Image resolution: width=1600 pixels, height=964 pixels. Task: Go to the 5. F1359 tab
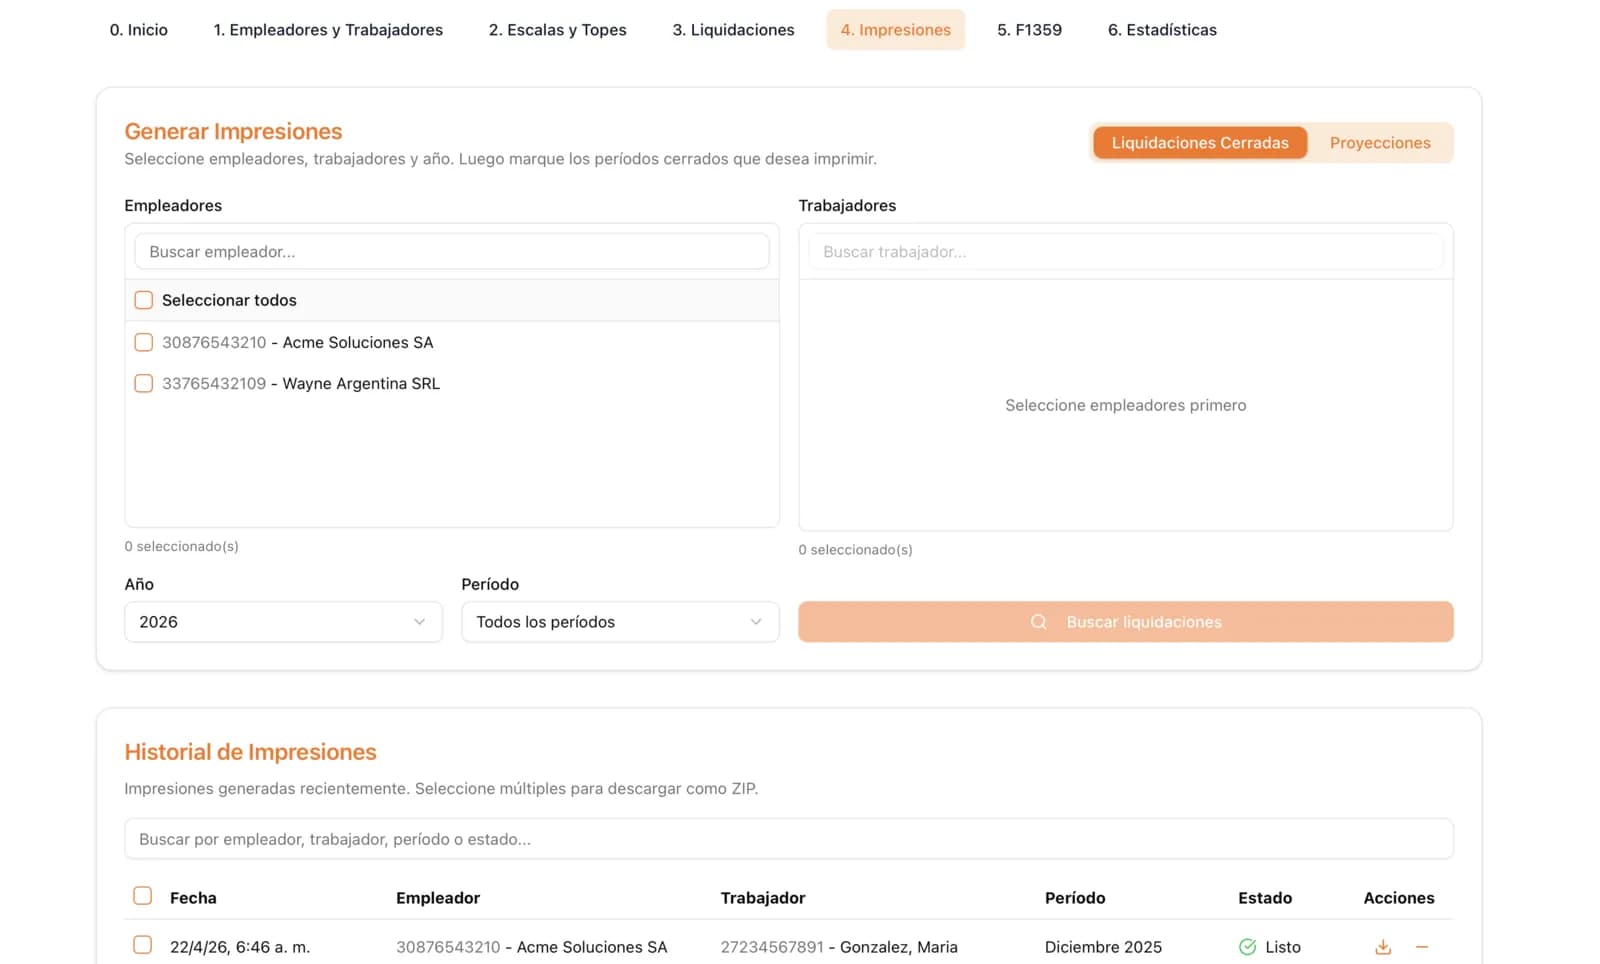coord(1029,30)
